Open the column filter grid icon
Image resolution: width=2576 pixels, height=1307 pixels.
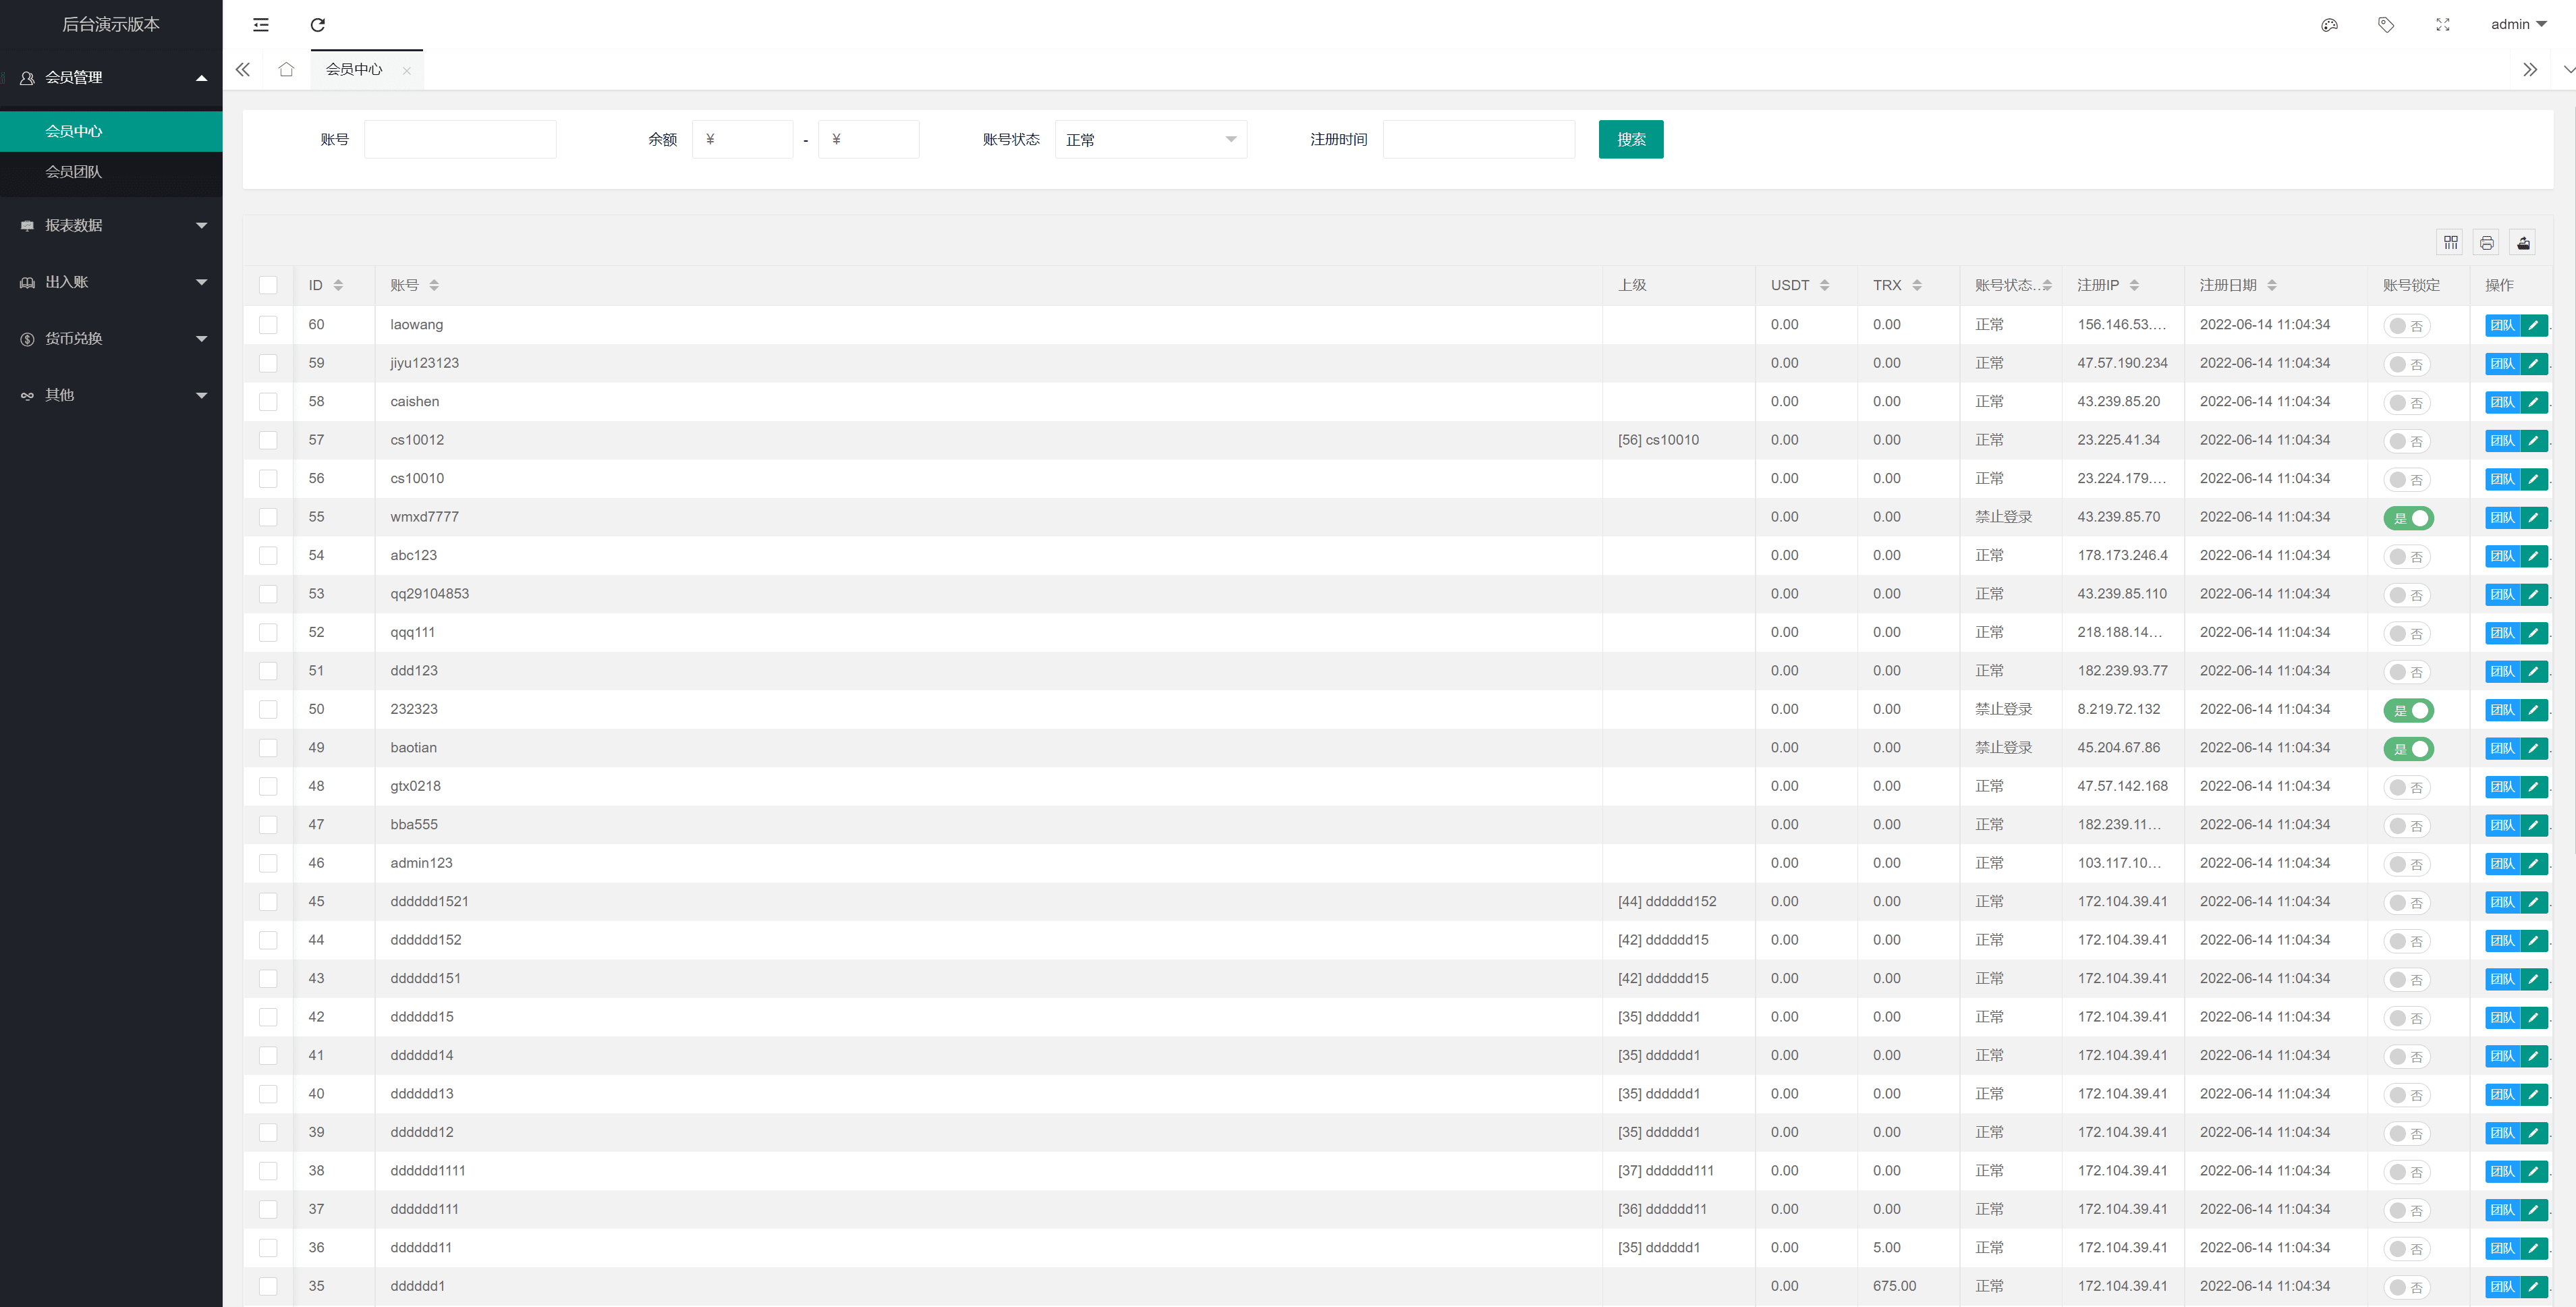(2450, 243)
